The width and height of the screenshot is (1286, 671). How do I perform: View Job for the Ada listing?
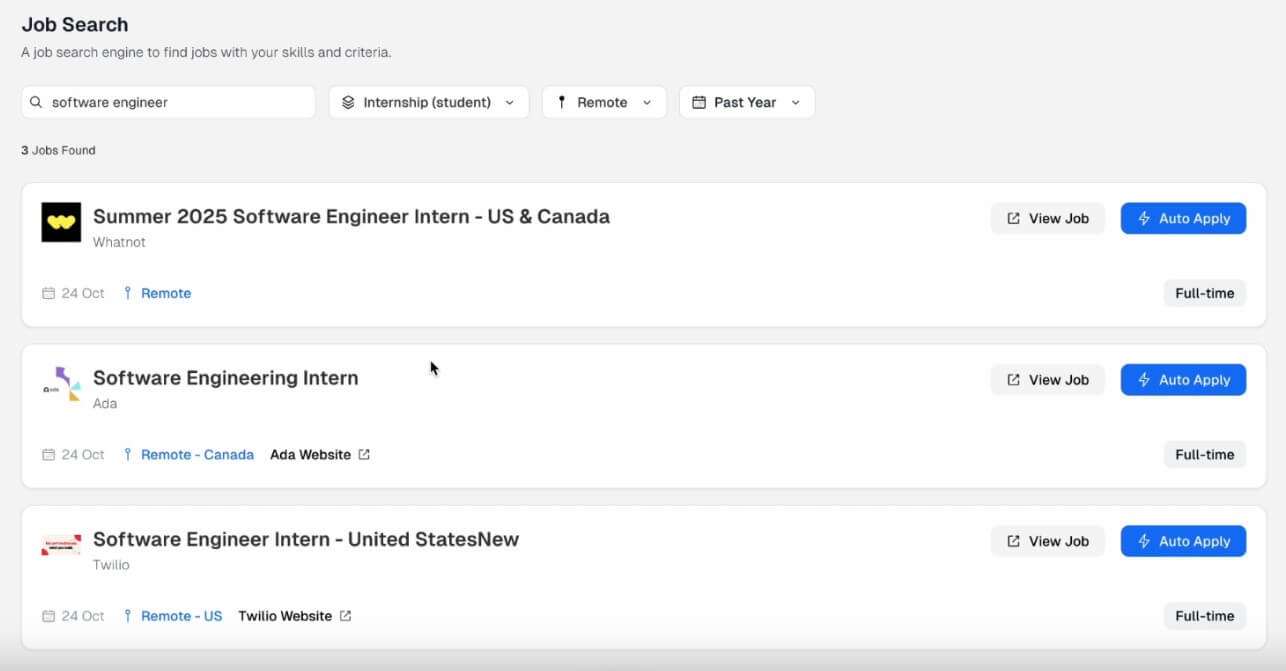[x=1048, y=380]
